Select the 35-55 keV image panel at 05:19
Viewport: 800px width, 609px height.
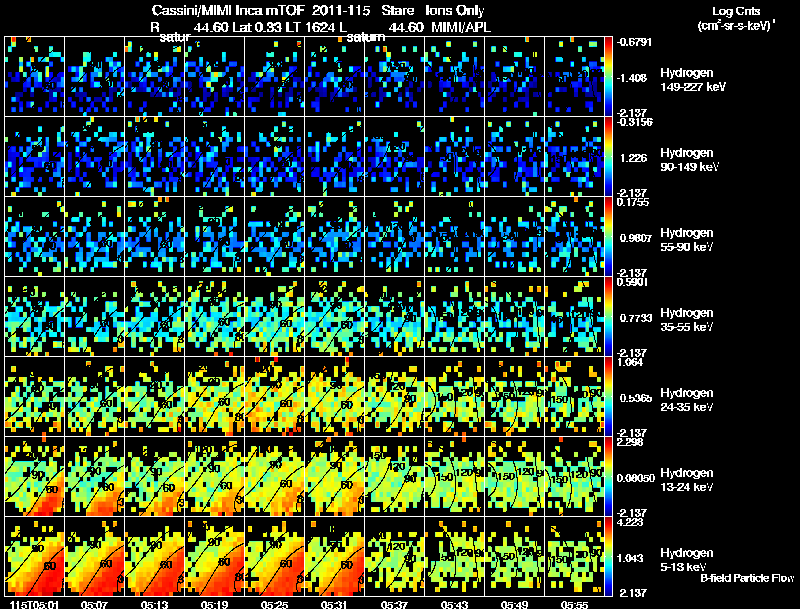(214, 316)
